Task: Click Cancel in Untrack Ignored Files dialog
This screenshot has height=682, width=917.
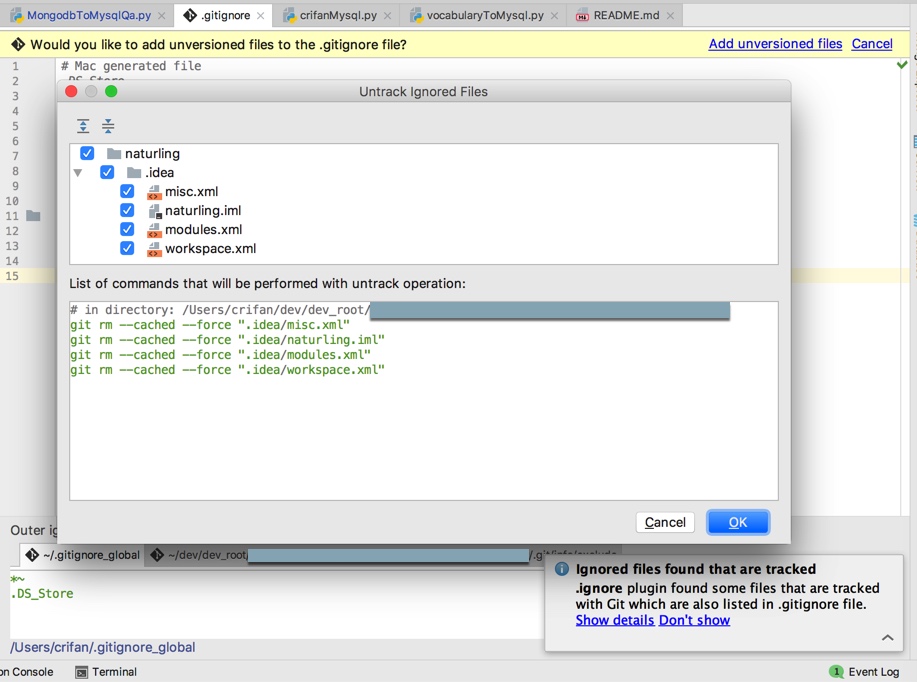Action: pyautogui.click(x=665, y=522)
